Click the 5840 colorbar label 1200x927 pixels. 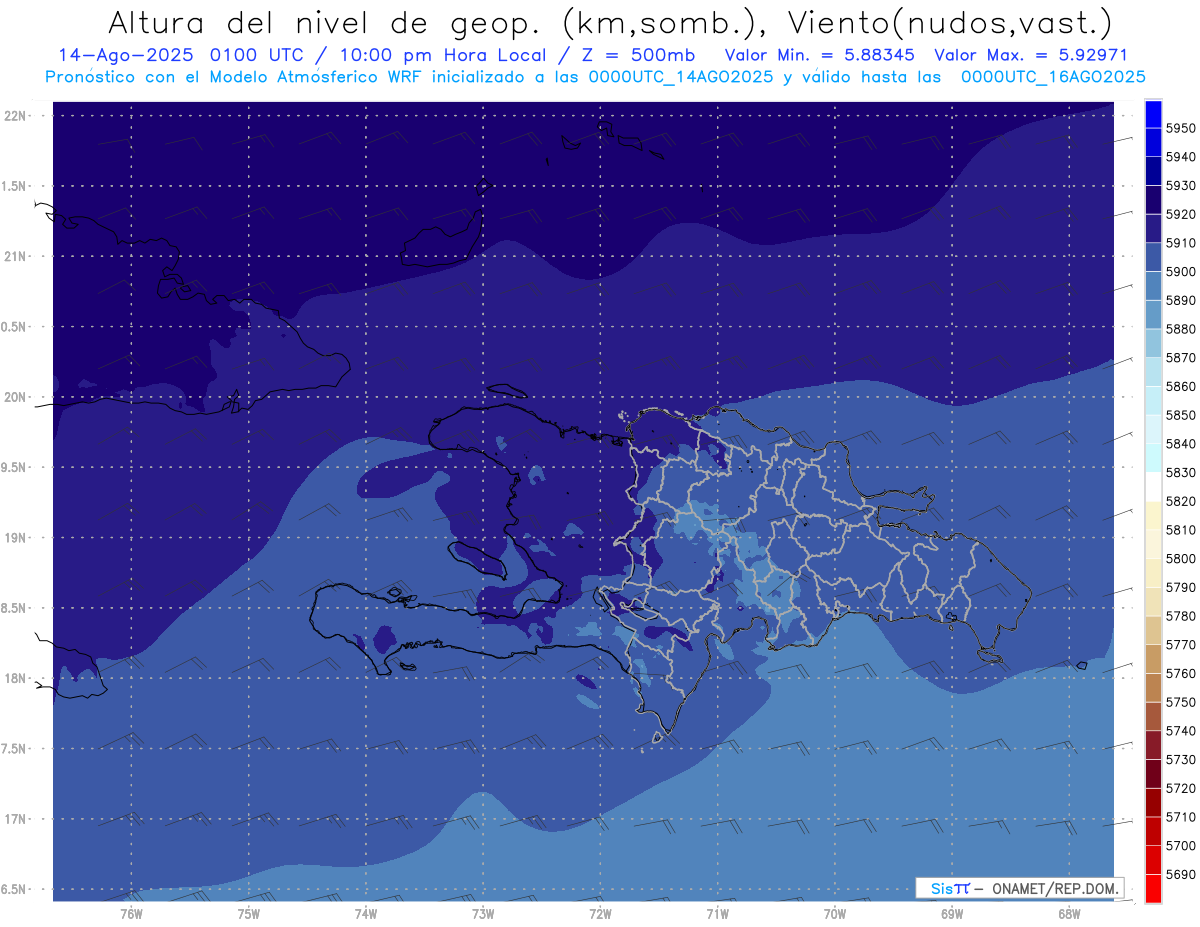point(1180,444)
